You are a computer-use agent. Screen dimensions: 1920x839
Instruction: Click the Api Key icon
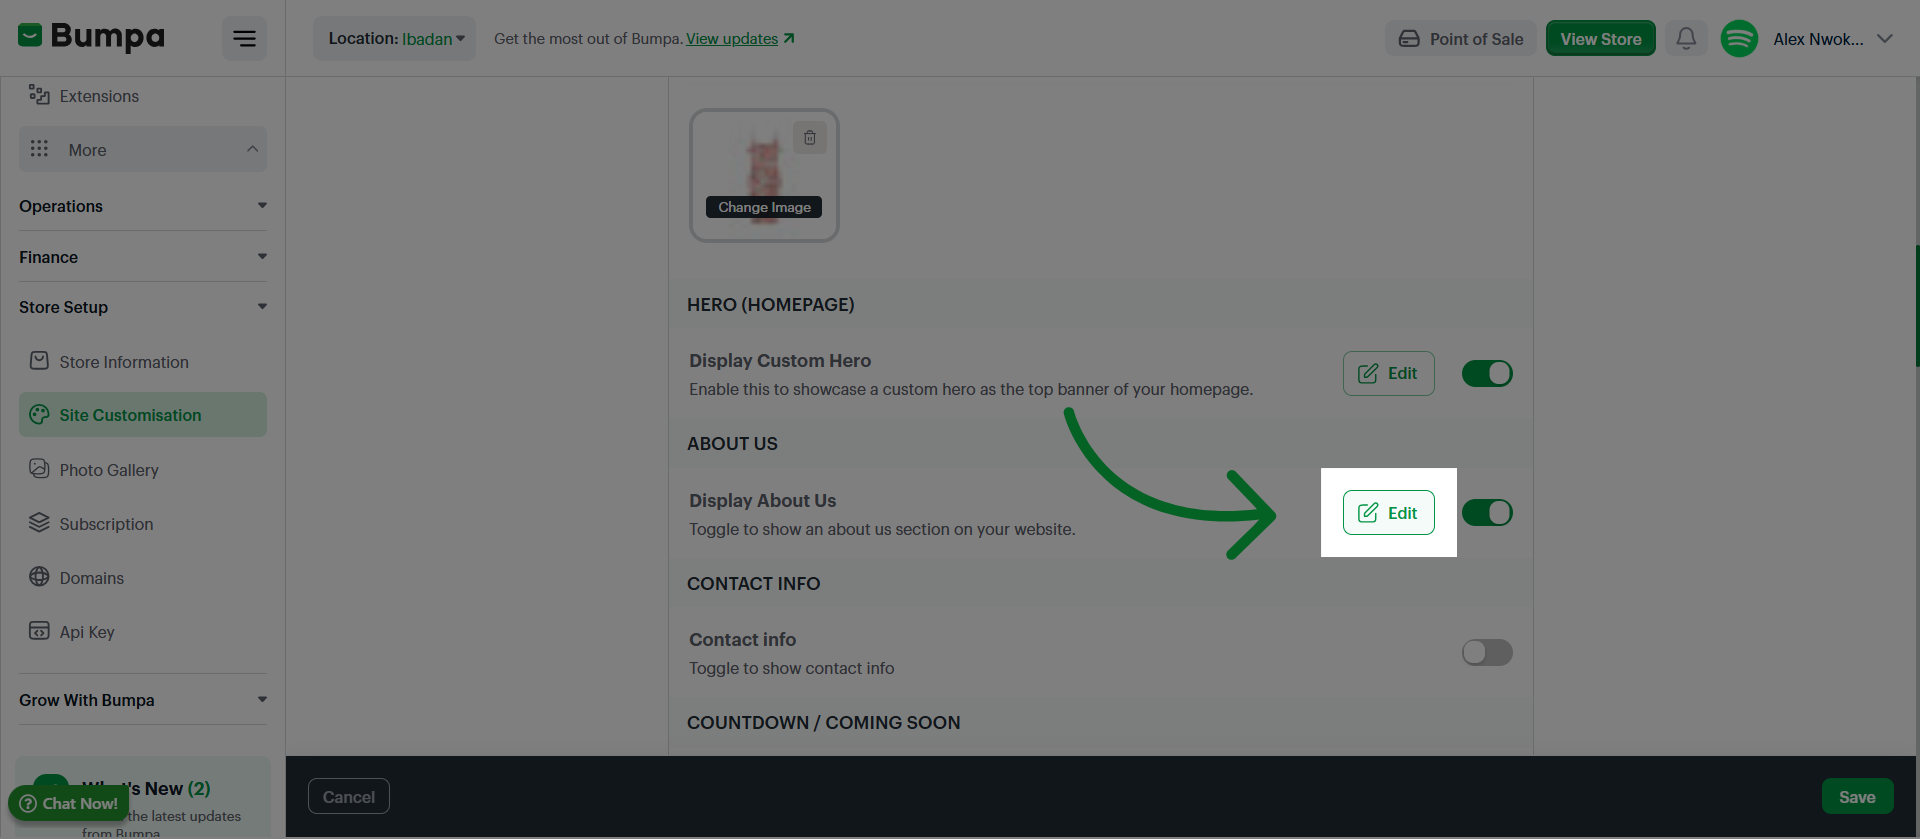coord(39,631)
